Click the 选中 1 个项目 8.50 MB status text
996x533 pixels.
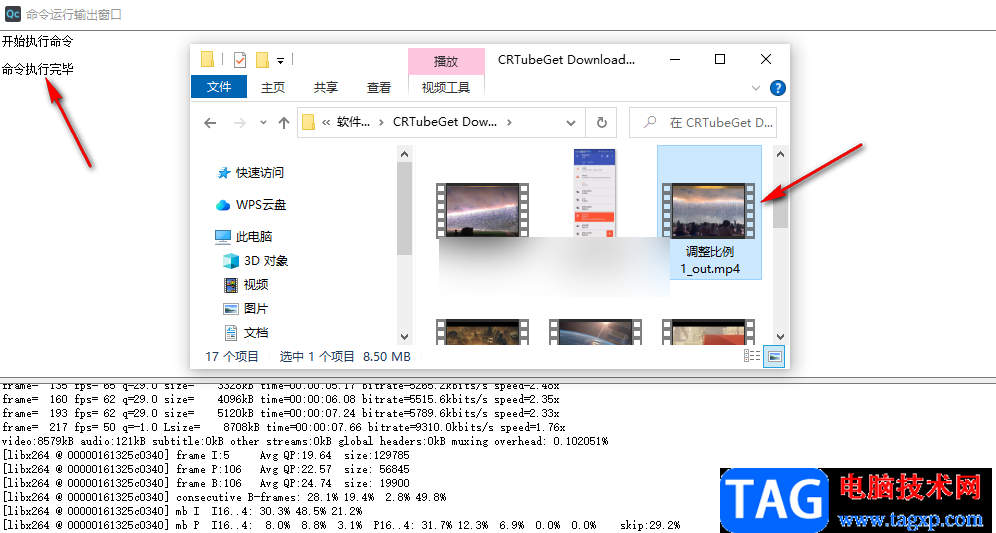pos(345,356)
